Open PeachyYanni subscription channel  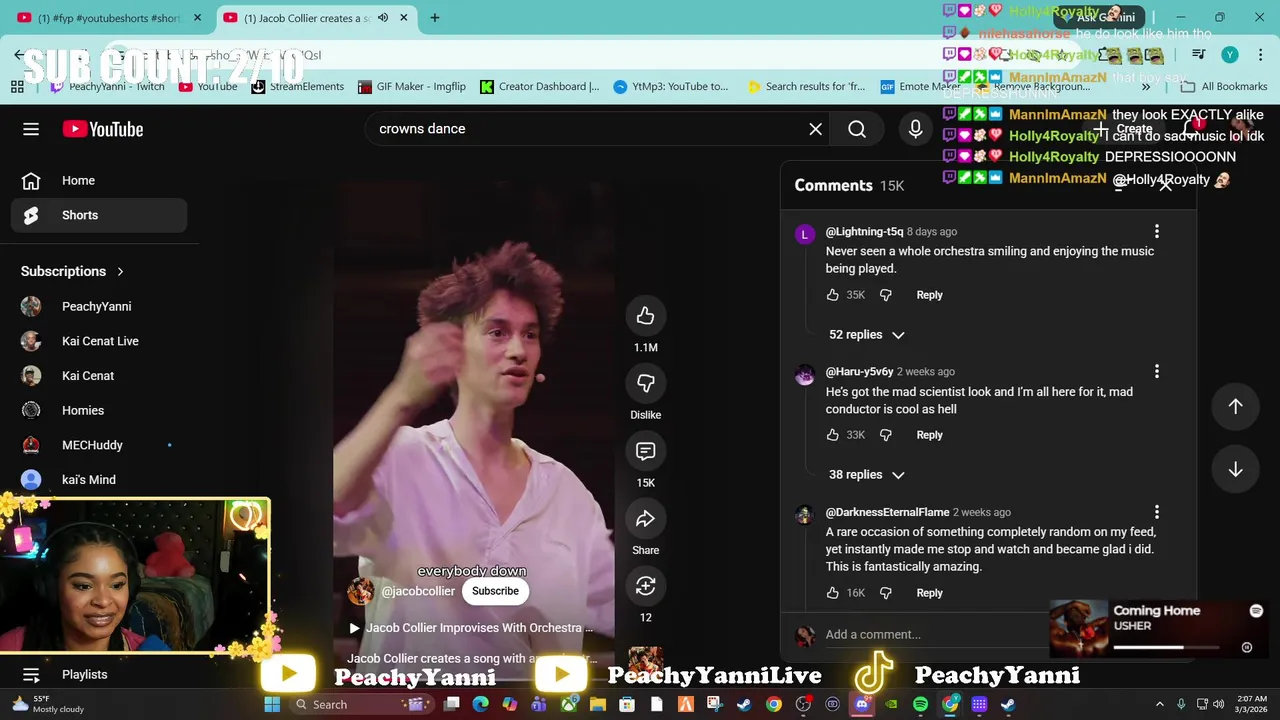click(x=96, y=307)
